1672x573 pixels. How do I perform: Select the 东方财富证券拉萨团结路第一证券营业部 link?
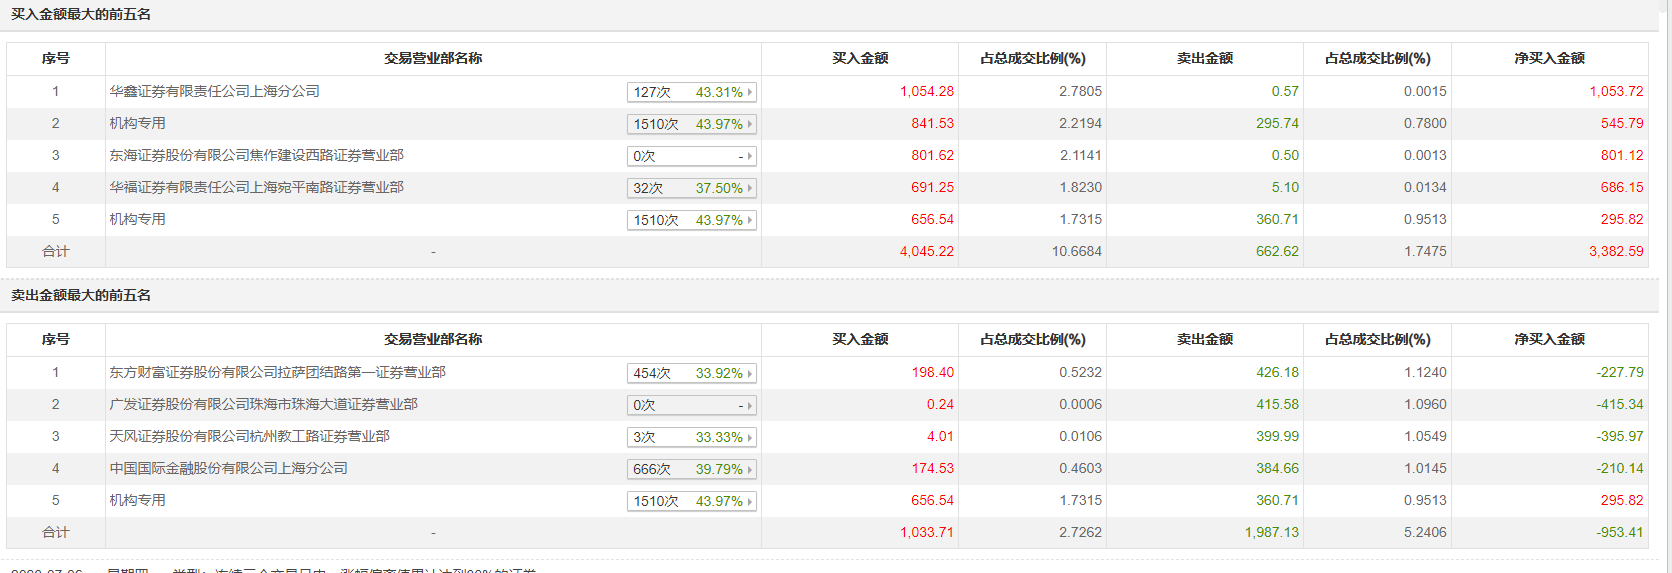tap(277, 372)
